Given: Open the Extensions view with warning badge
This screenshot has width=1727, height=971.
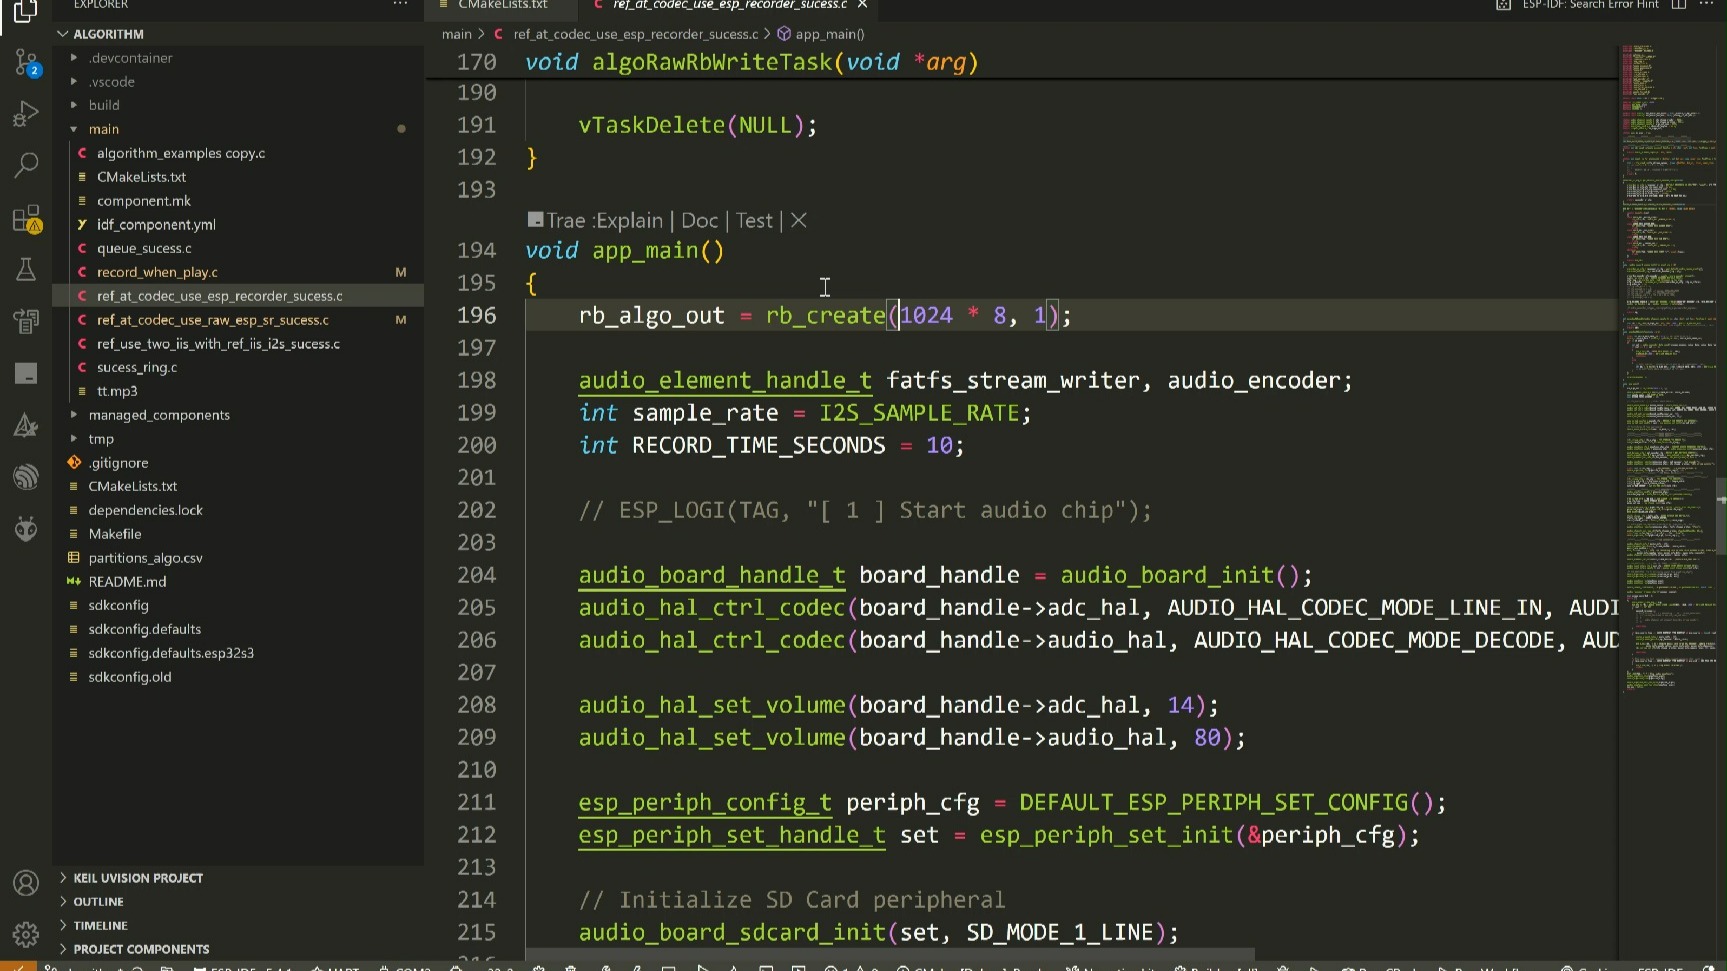Looking at the screenshot, I should pos(26,218).
